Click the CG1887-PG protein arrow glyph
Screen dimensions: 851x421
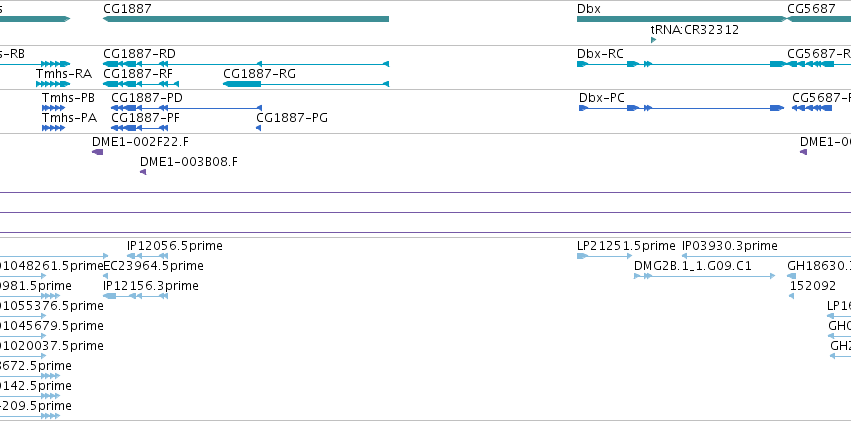[258, 128]
